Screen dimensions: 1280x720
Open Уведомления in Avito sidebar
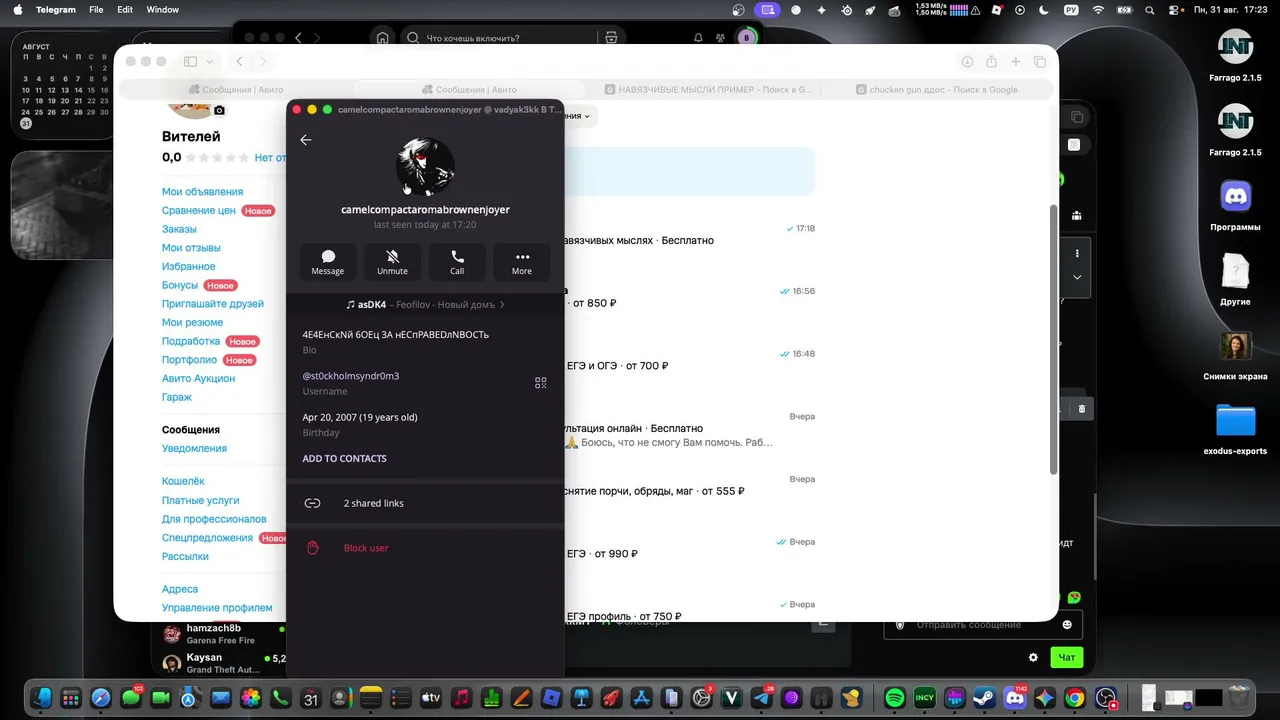point(194,449)
